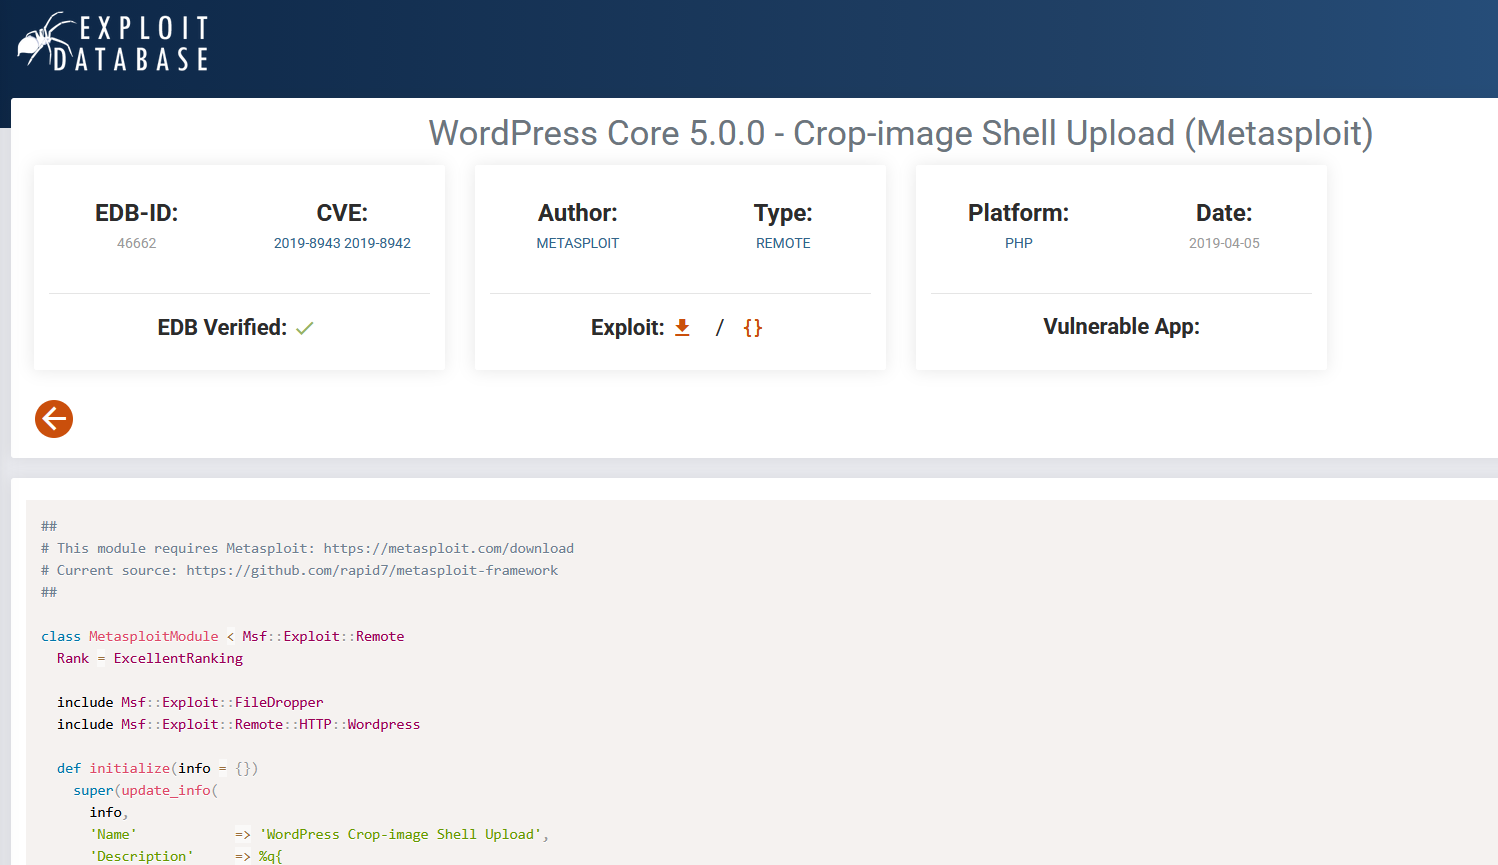Click the include FileDropper code line
The height and width of the screenshot is (865, 1498).
(190, 702)
